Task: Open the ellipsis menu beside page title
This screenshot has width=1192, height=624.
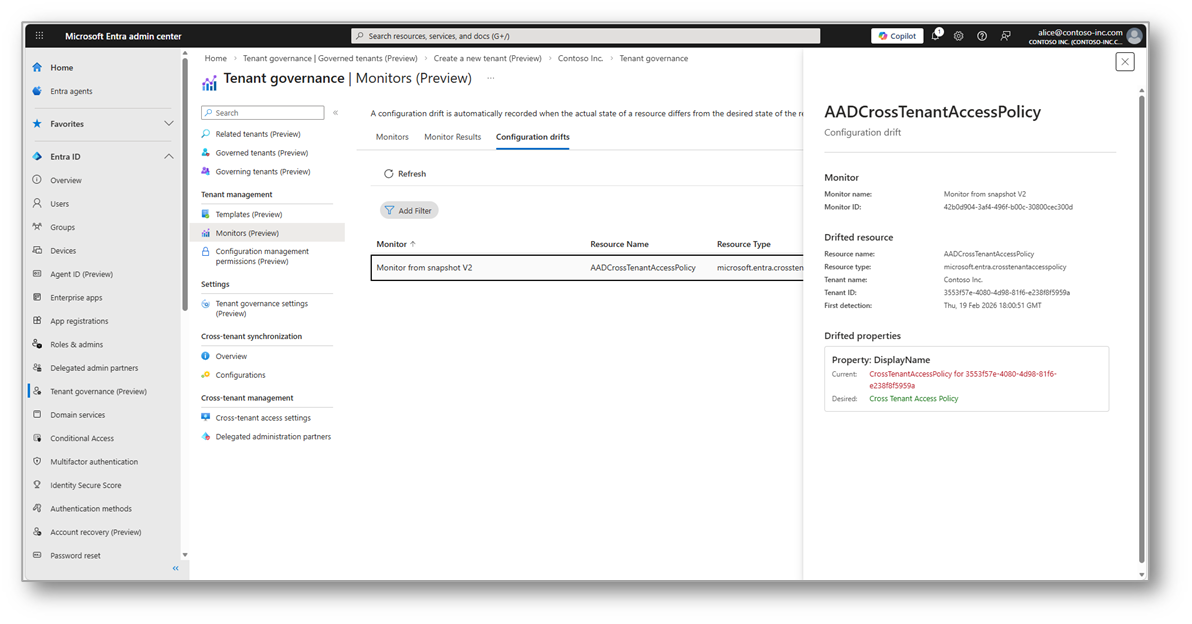Action: click(x=490, y=78)
